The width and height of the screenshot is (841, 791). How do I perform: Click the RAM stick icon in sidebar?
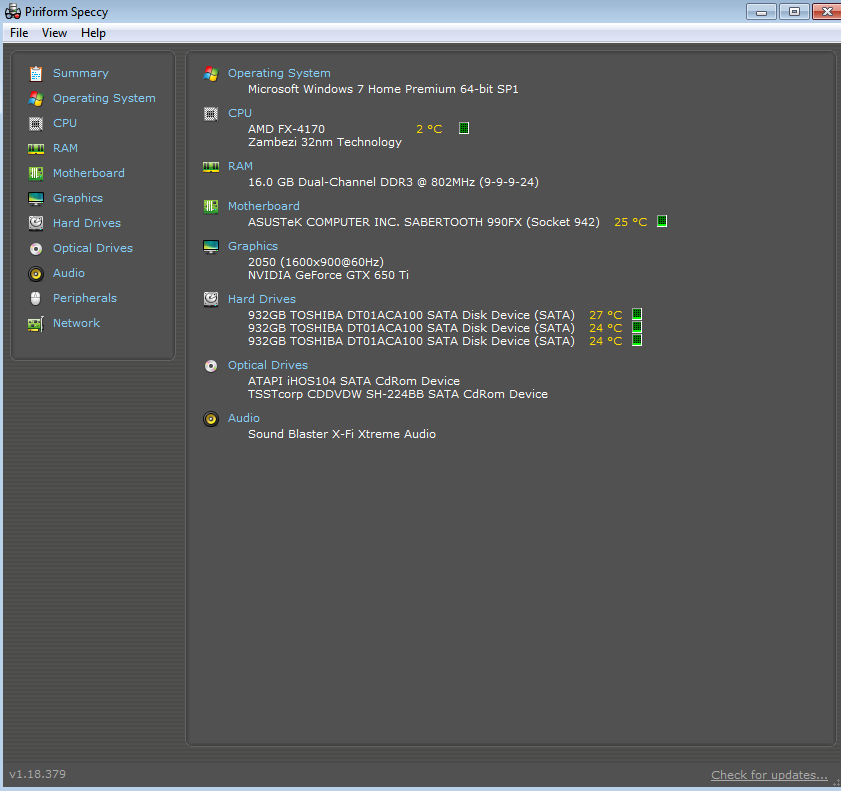(36, 149)
